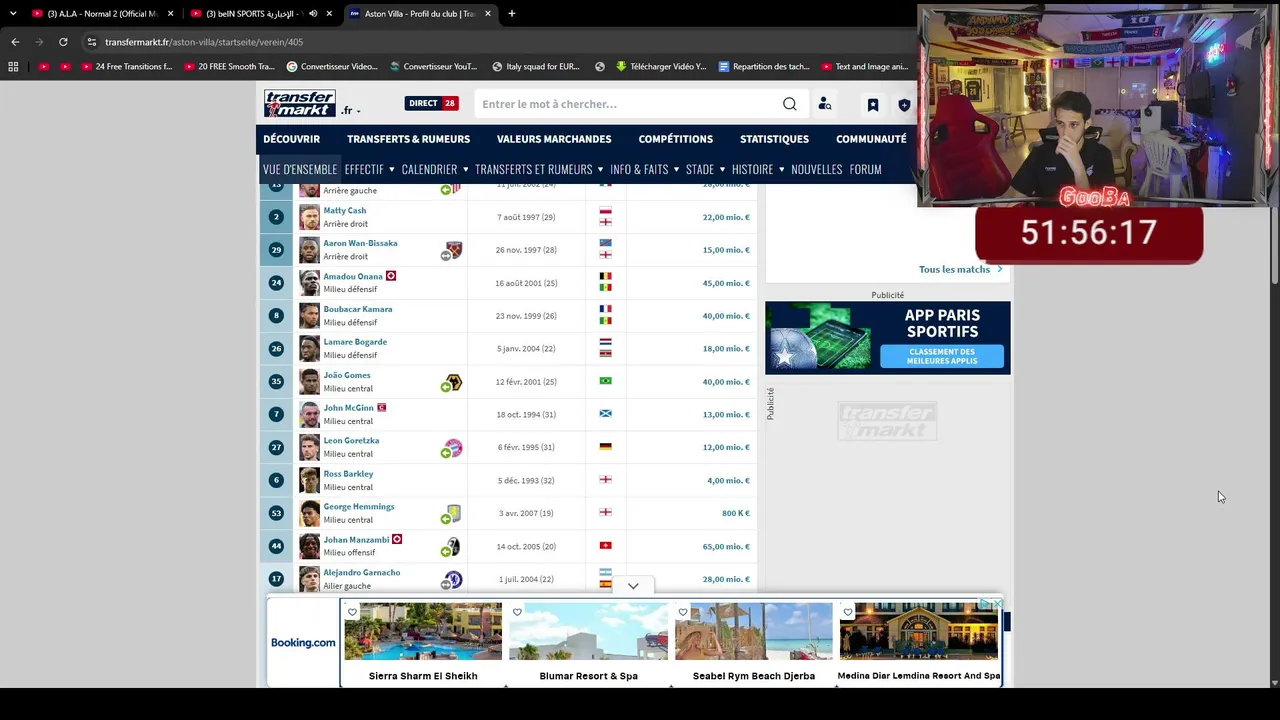Viewport: 1280px width, 720px height.
Task: Click the magnifier search icon
Action: pyautogui.click(x=790, y=104)
